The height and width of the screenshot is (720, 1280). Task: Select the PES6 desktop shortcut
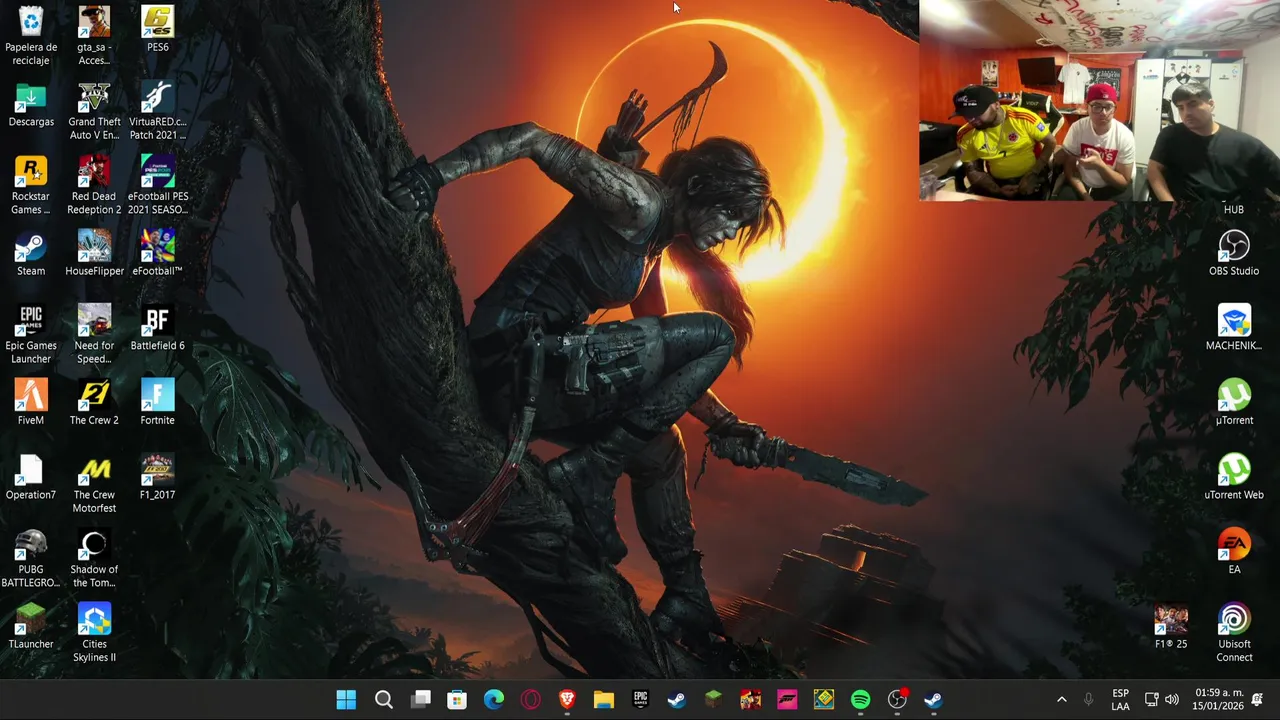[157, 29]
